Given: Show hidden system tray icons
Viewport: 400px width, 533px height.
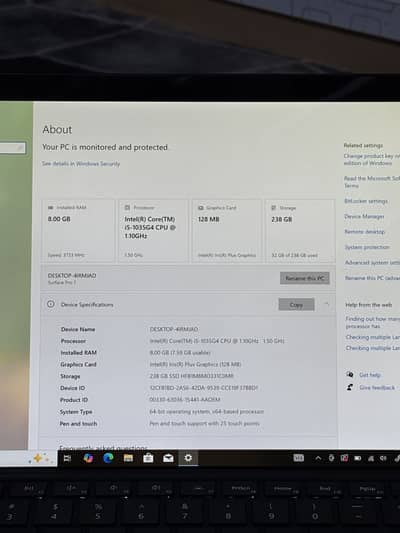Looking at the screenshot, I should (x=318, y=458).
